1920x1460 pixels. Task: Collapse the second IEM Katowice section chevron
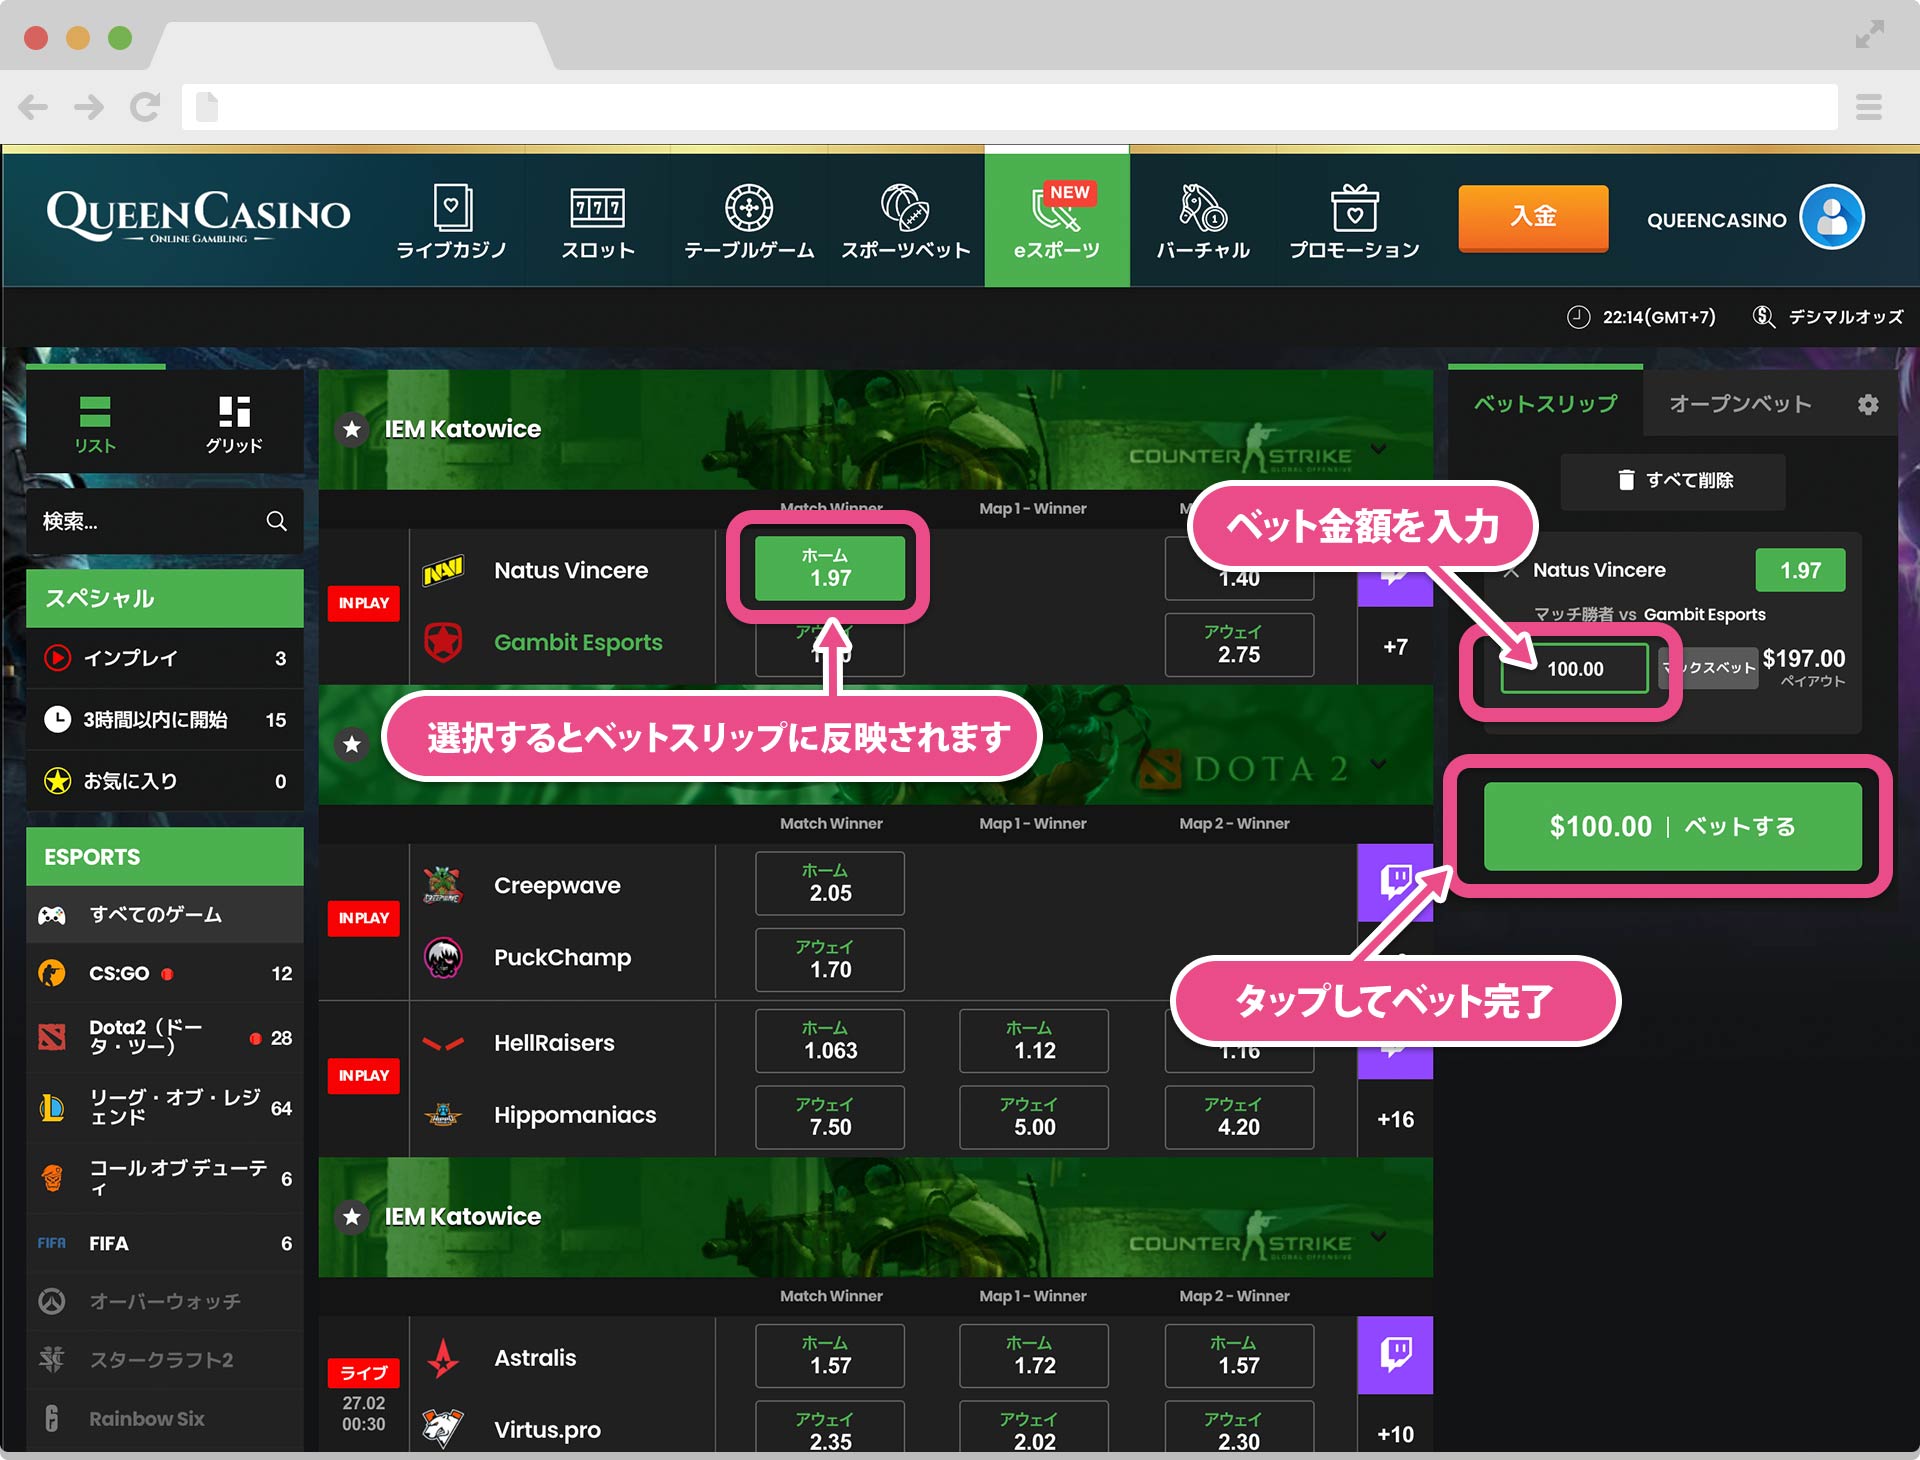(x=1379, y=1237)
